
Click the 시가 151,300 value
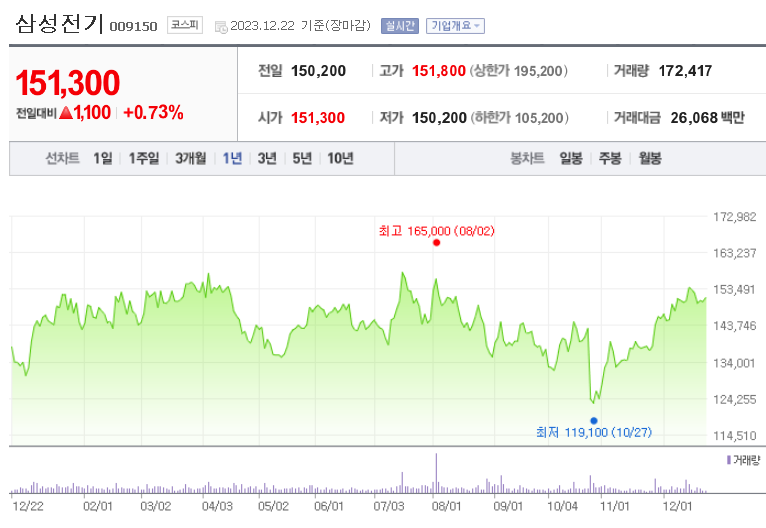[x=318, y=118]
